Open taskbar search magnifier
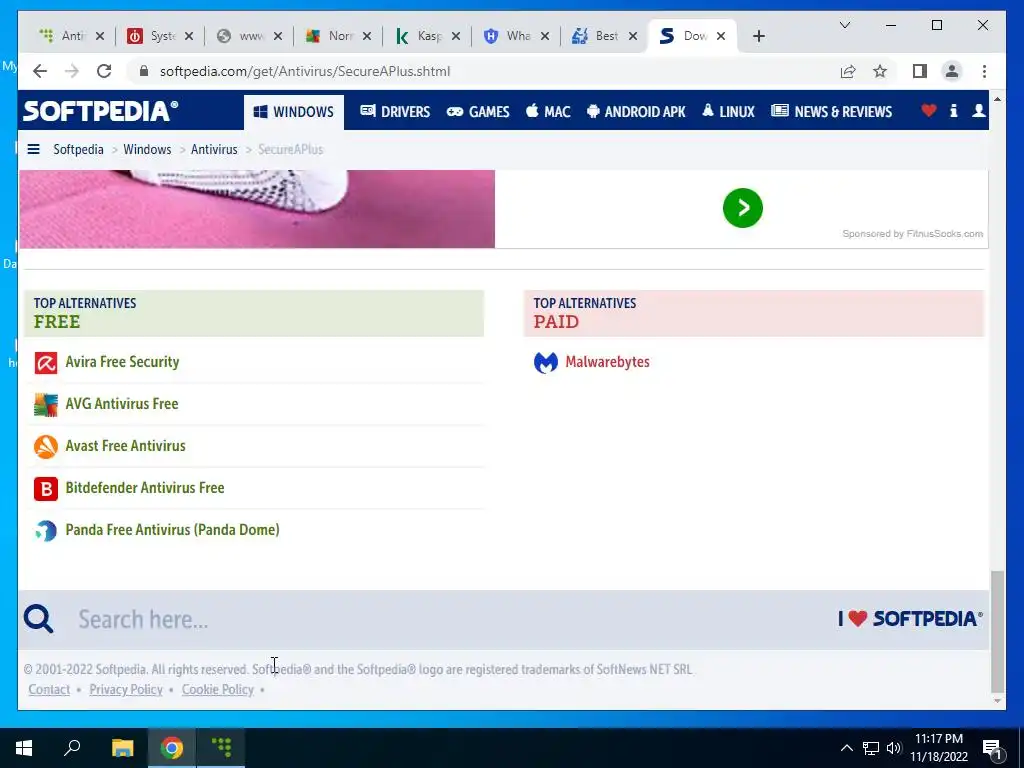The height and width of the screenshot is (768, 1024). pos(72,748)
